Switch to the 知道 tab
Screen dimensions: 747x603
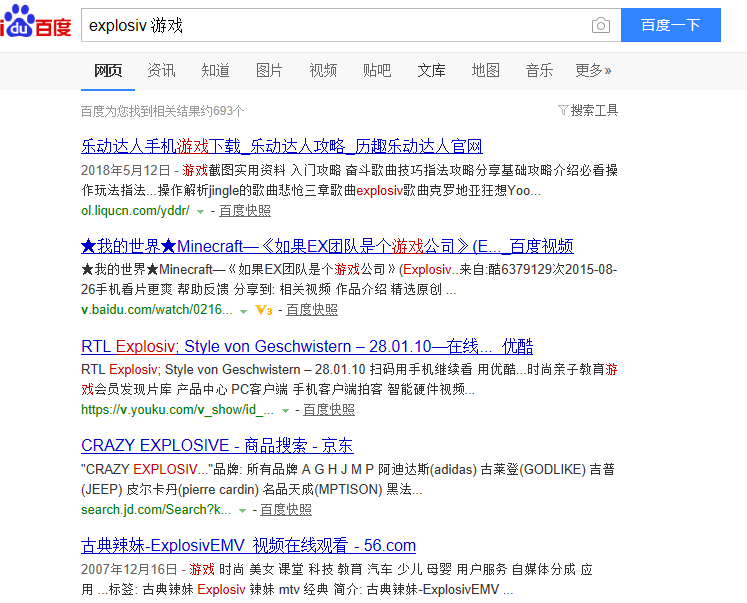point(215,70)
